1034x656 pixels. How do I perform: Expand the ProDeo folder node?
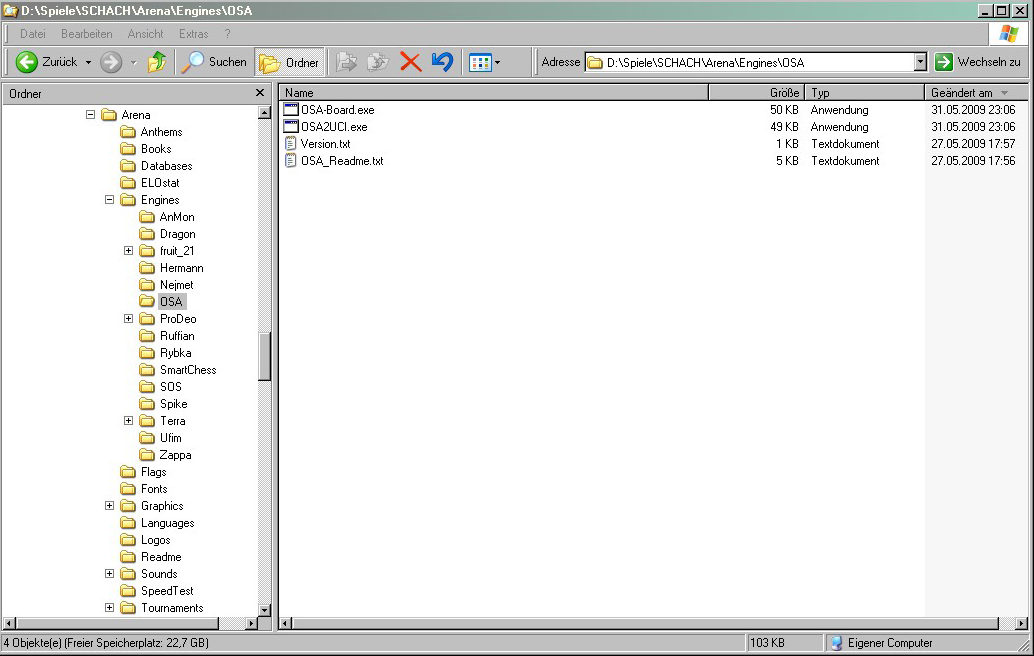coord(129,318)
